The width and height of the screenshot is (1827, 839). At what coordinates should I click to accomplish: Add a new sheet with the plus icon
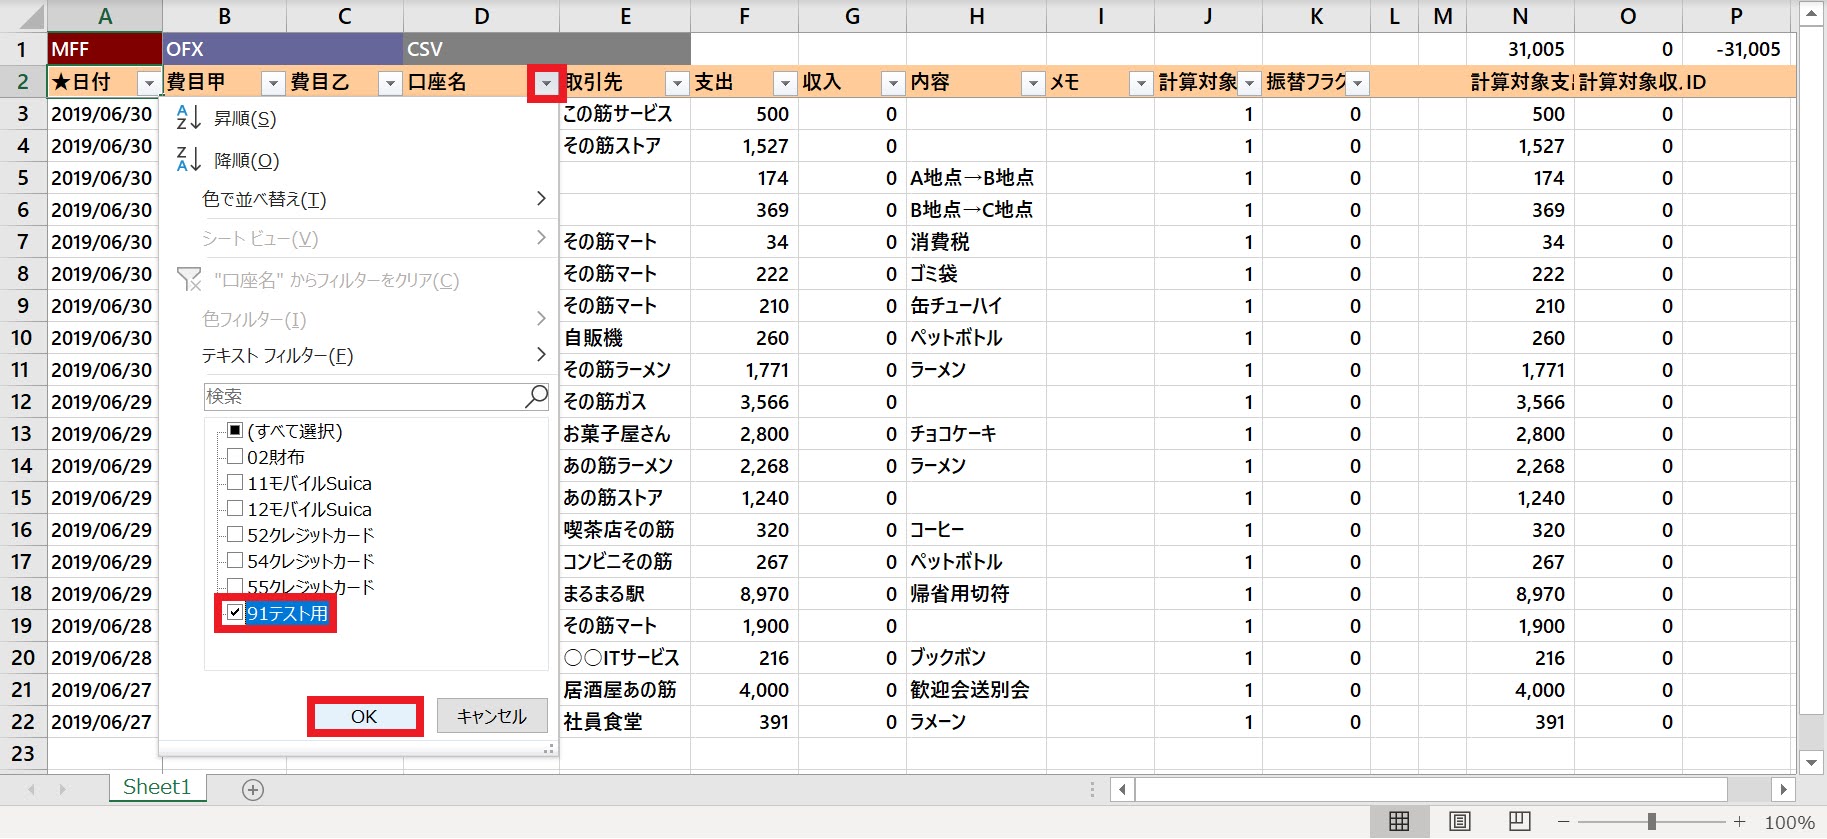tap(253, 790)
